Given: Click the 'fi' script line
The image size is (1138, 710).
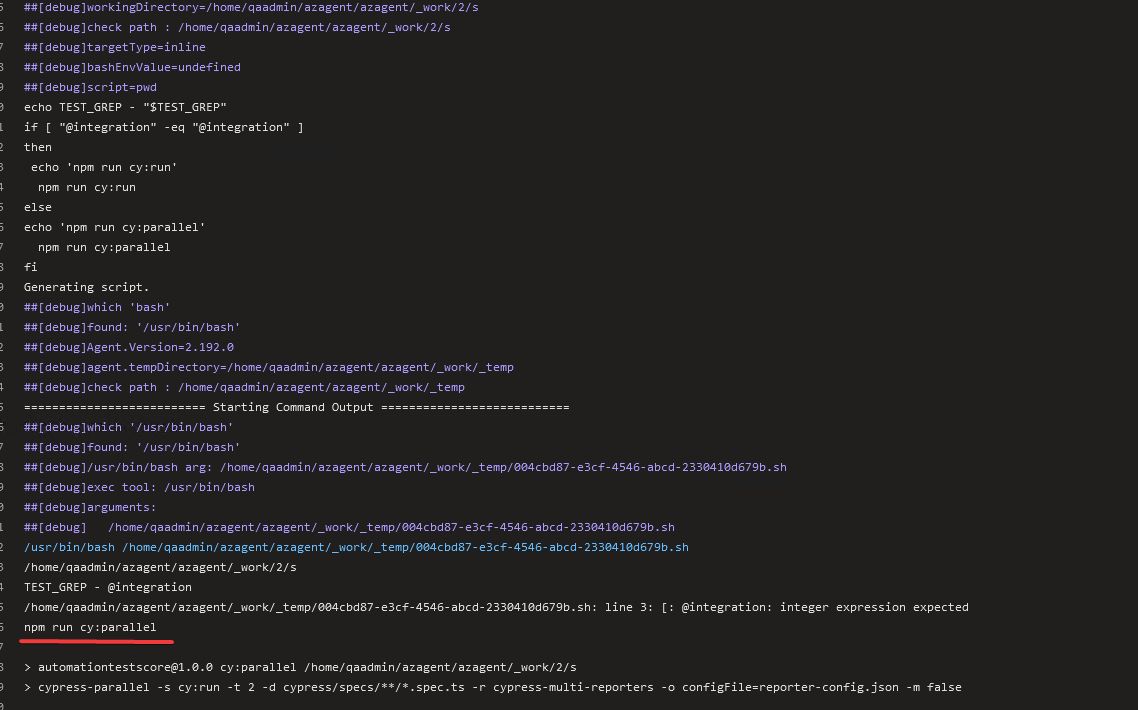Looking at the screenshot, I should click(x=30, y=267).
